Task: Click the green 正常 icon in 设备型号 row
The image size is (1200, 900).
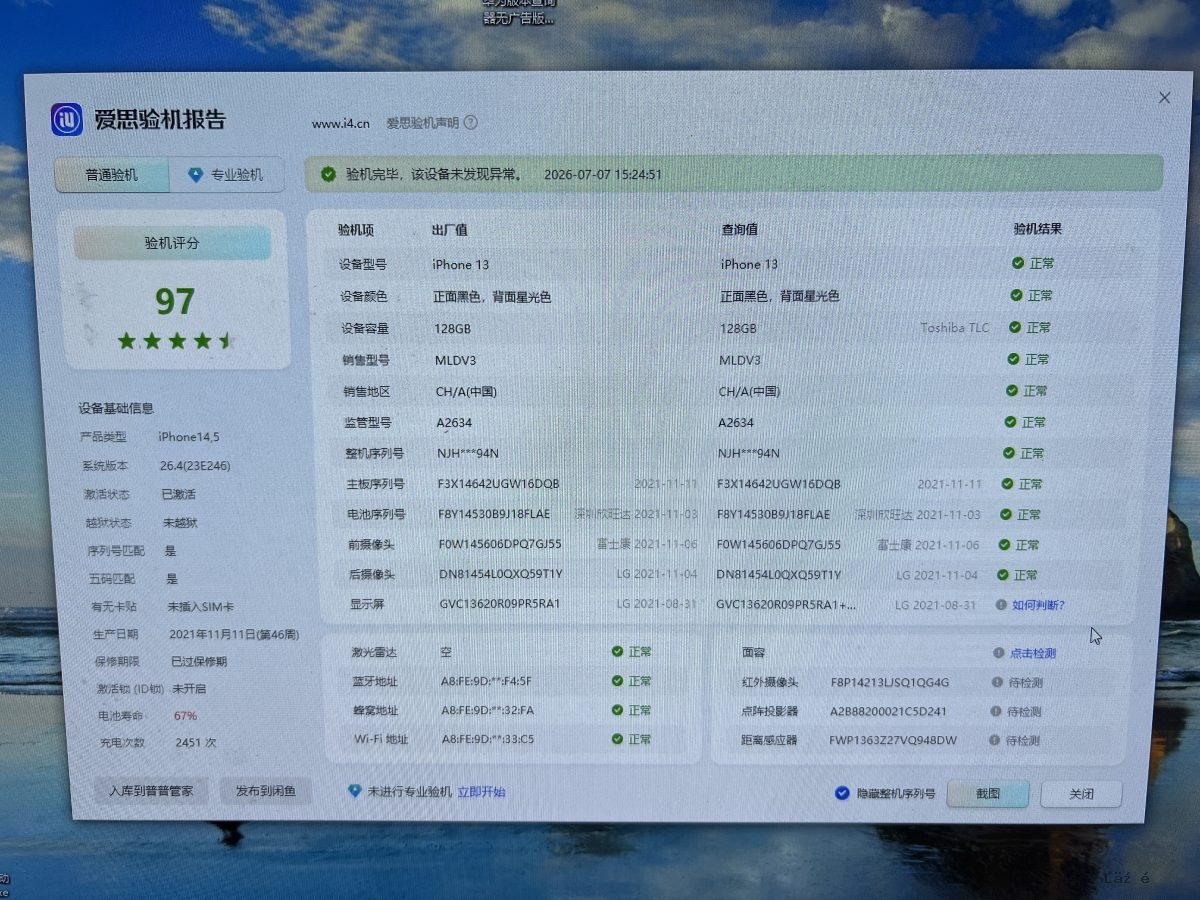Action: tap(1018, 263)
